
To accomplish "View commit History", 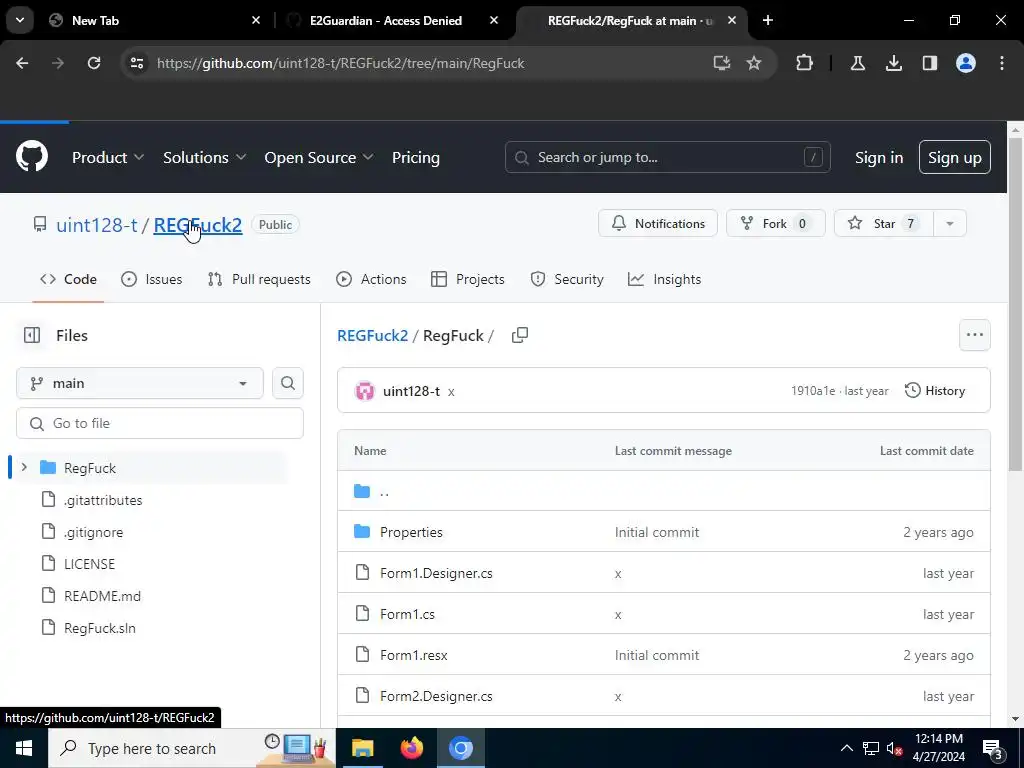I will pyautogui.click(x=935, y=391).
